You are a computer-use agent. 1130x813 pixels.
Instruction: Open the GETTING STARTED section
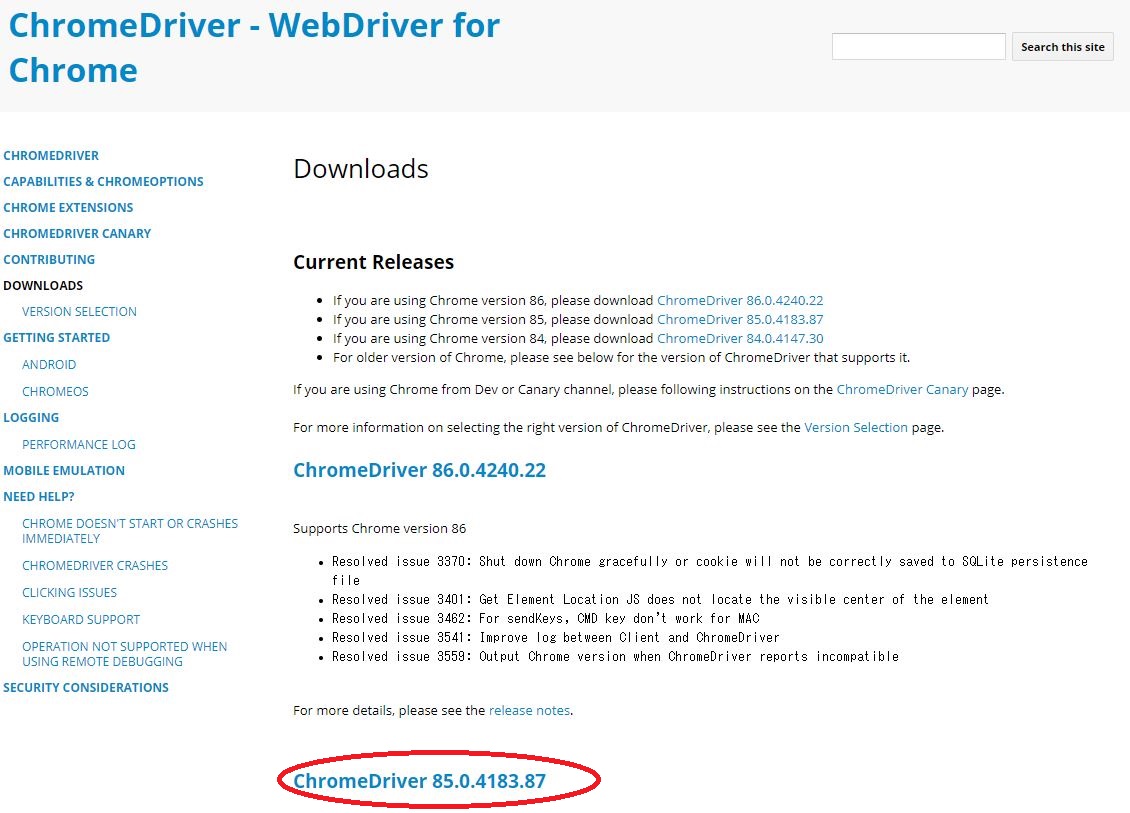point(57,337)
